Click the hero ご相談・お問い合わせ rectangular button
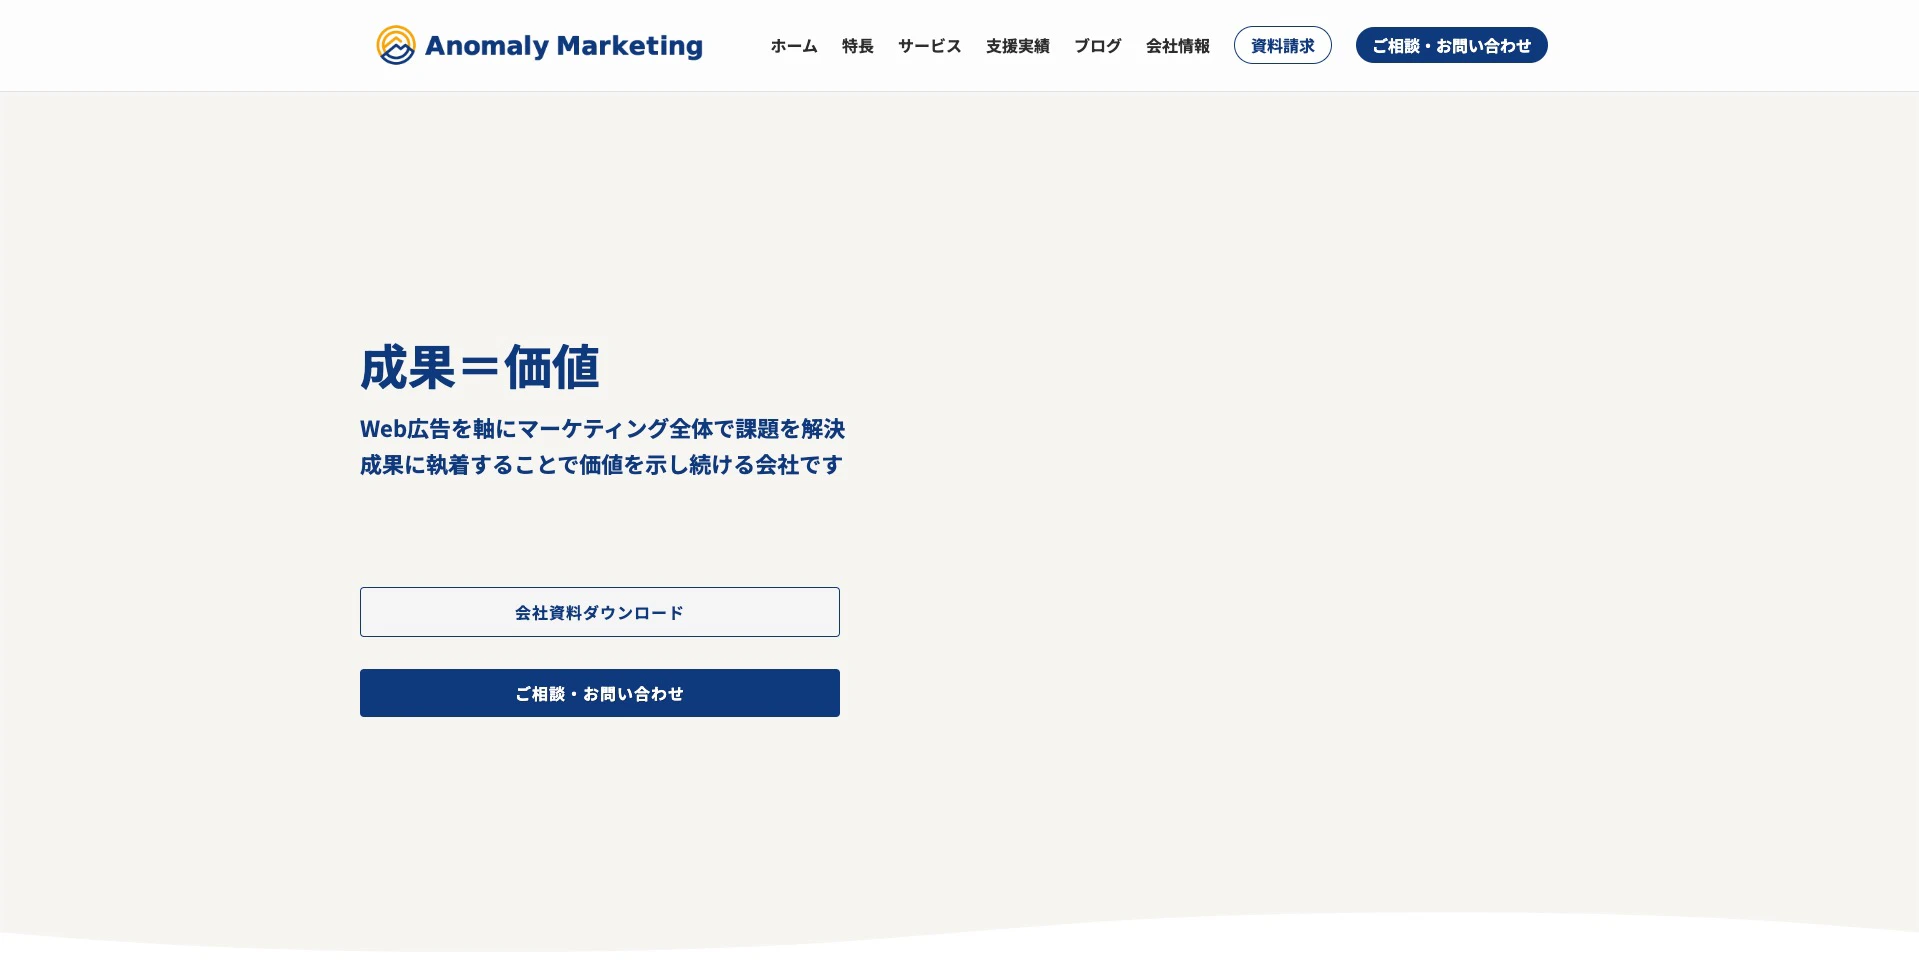 [x=600, y=693]
